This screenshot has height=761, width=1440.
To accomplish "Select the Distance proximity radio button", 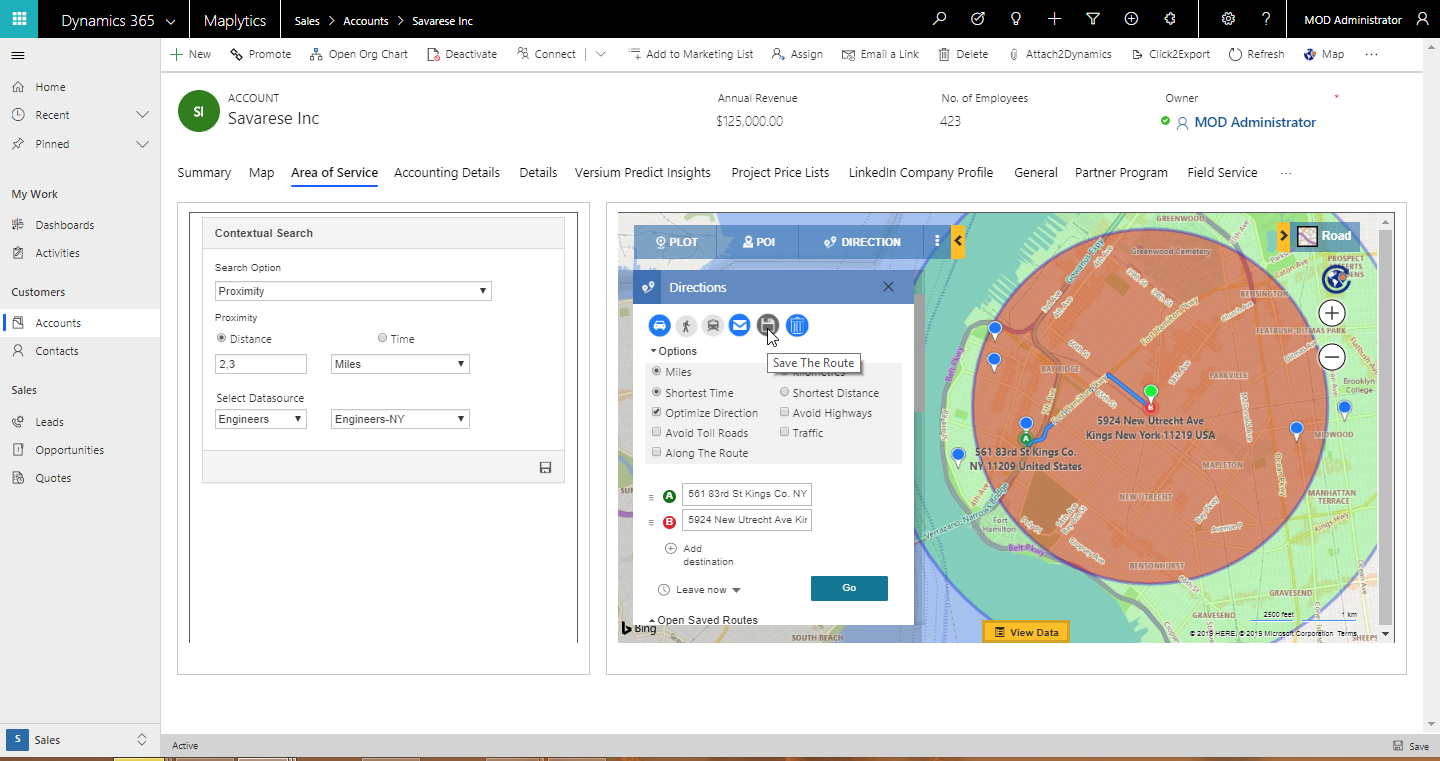I will (221, 338).
